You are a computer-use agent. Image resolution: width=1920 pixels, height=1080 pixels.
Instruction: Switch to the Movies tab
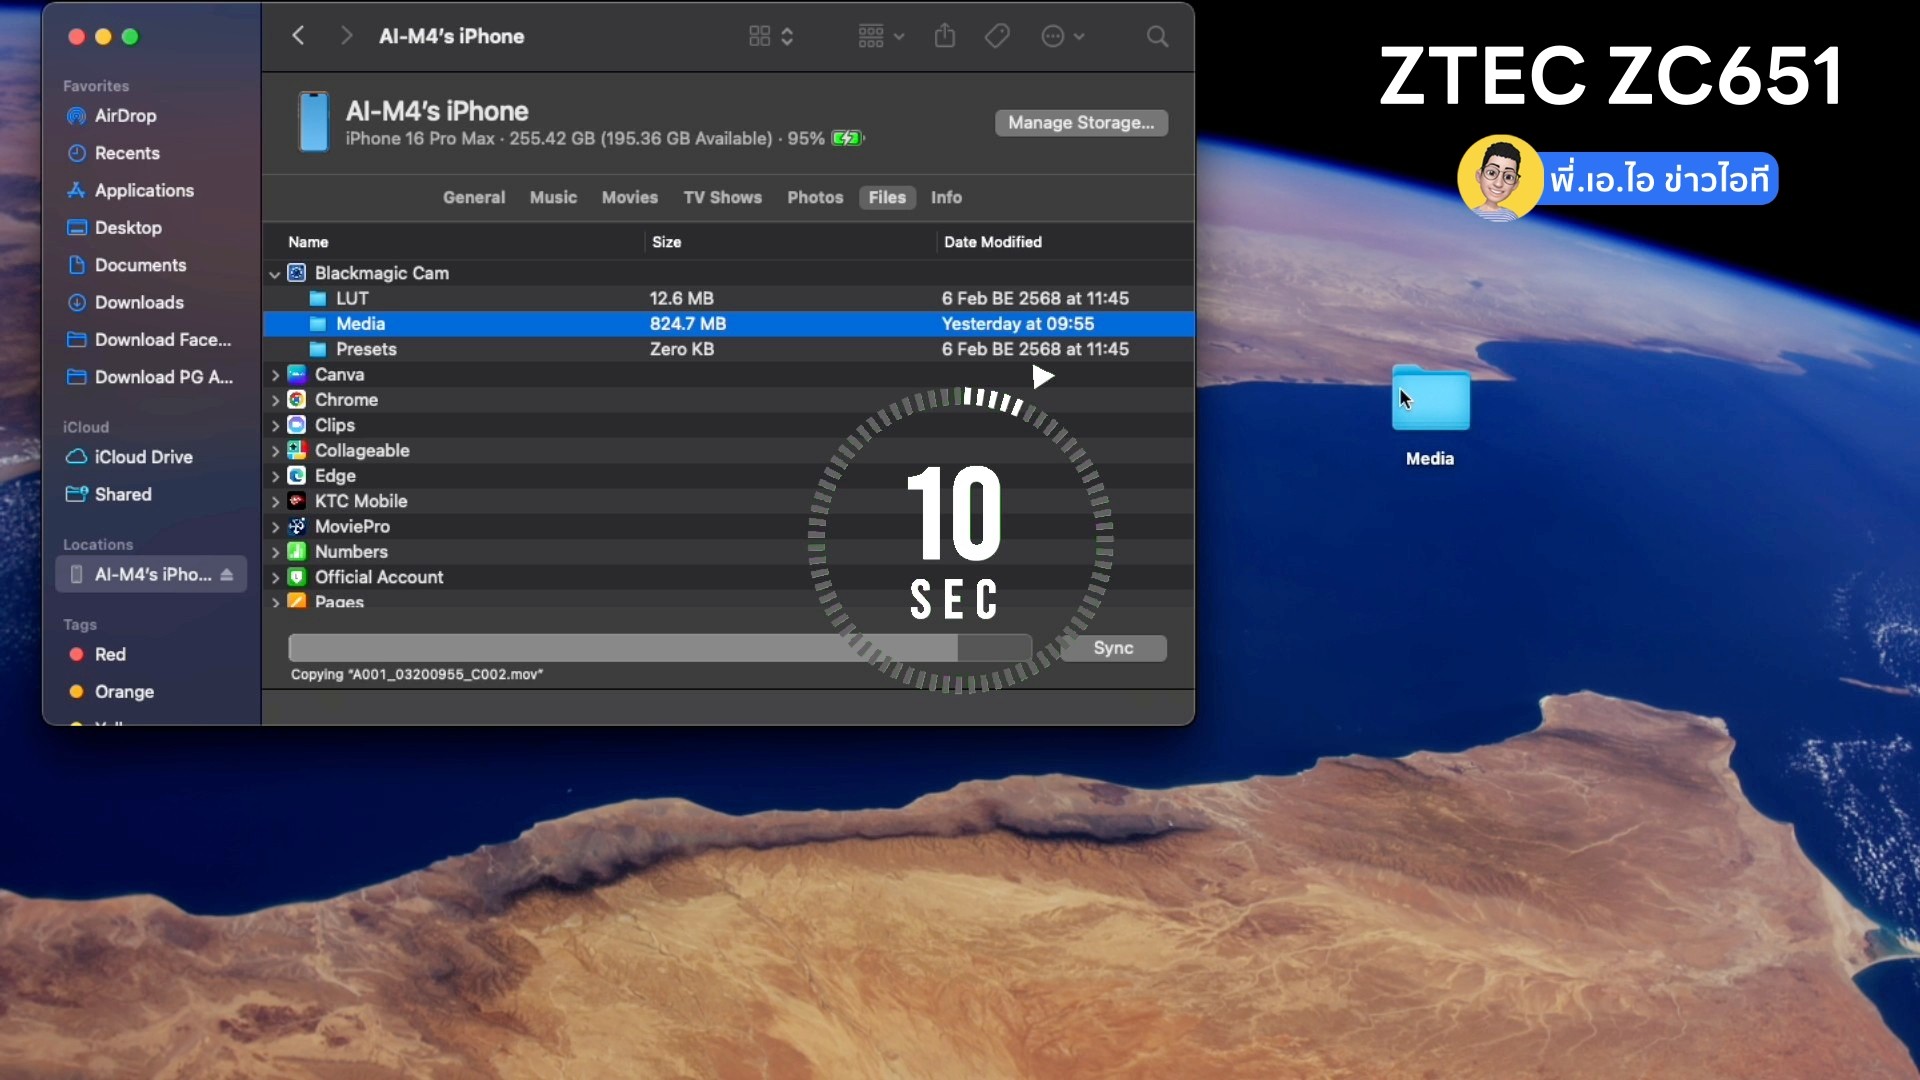[x=630, y=197]
